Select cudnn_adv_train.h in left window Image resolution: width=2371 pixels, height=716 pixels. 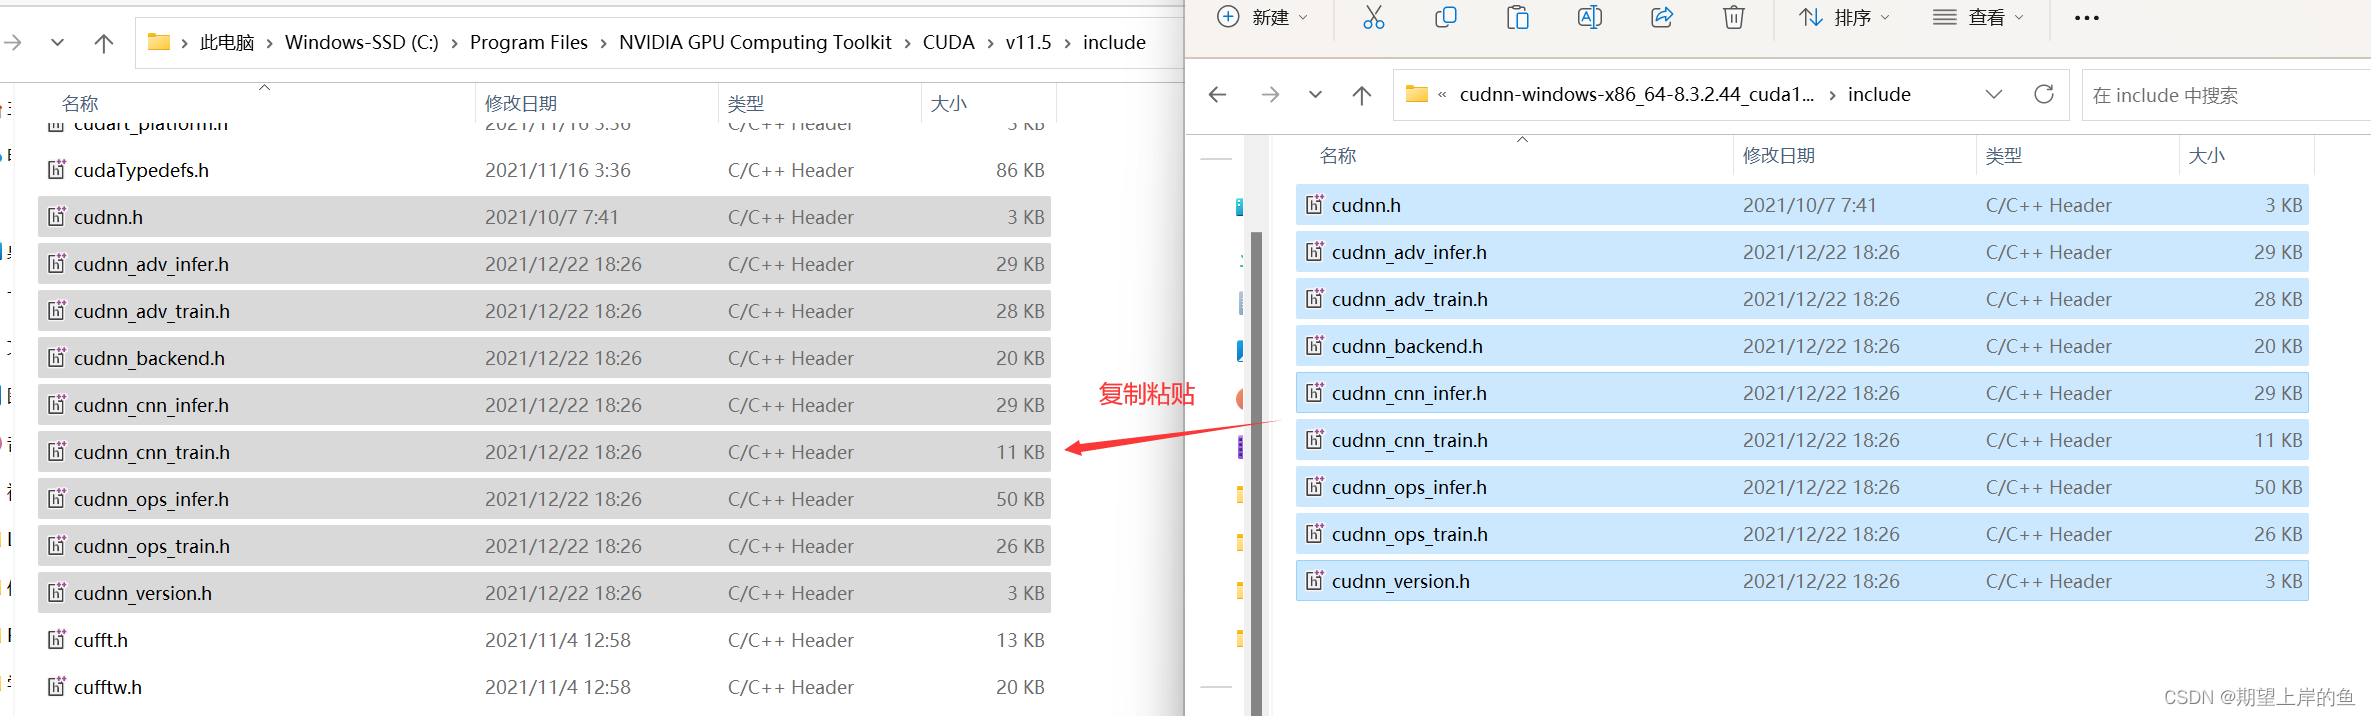[545, 312]
